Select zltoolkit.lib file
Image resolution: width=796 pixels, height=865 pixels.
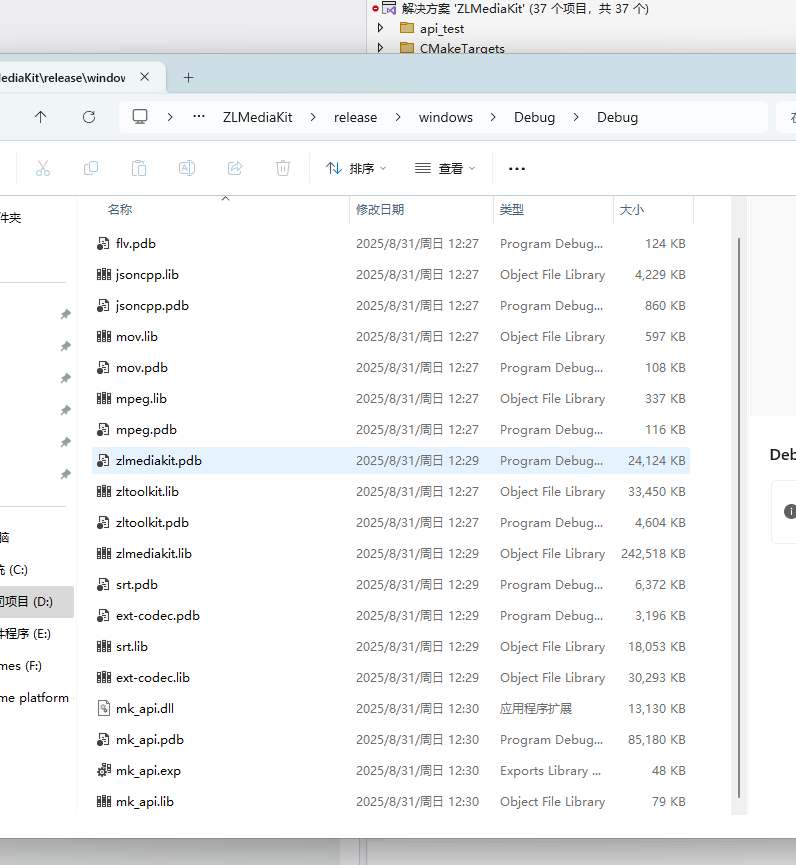pyautogui.click(x=391, y=492)
